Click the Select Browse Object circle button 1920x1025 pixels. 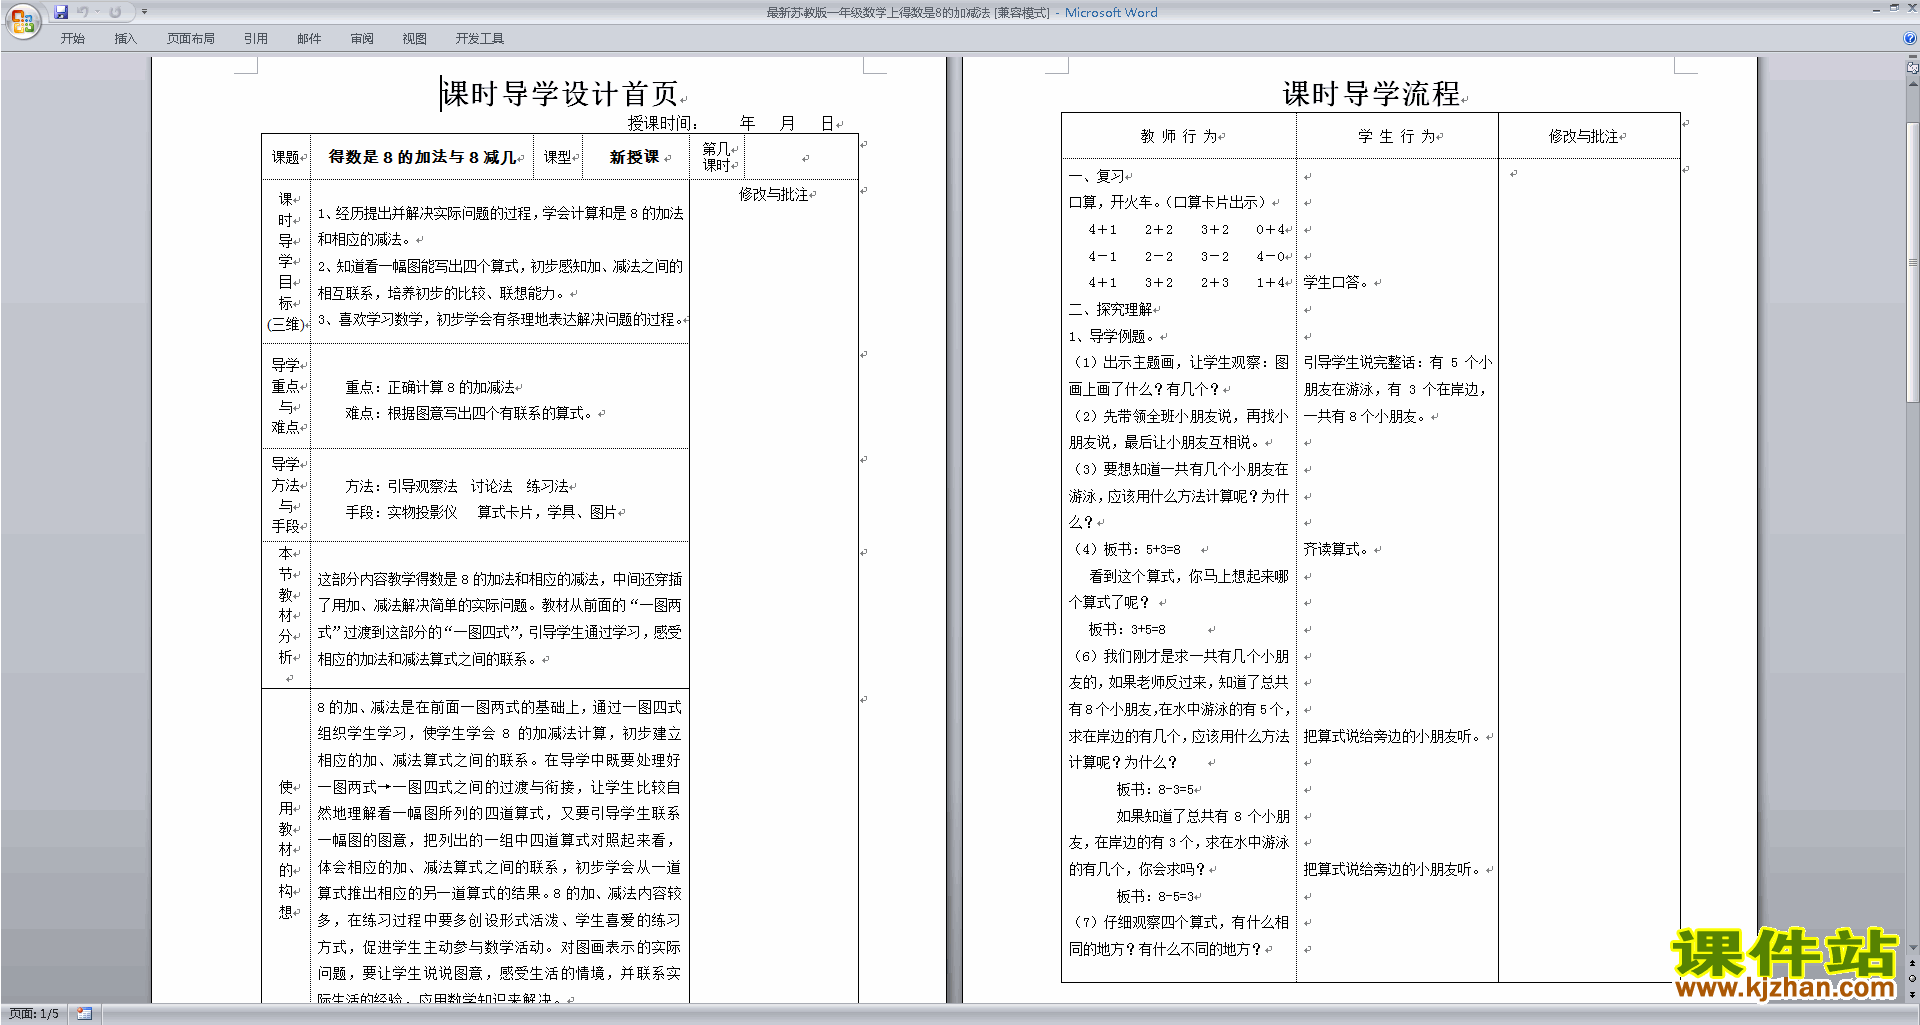pyautogui.click(x=1913, y=979)
